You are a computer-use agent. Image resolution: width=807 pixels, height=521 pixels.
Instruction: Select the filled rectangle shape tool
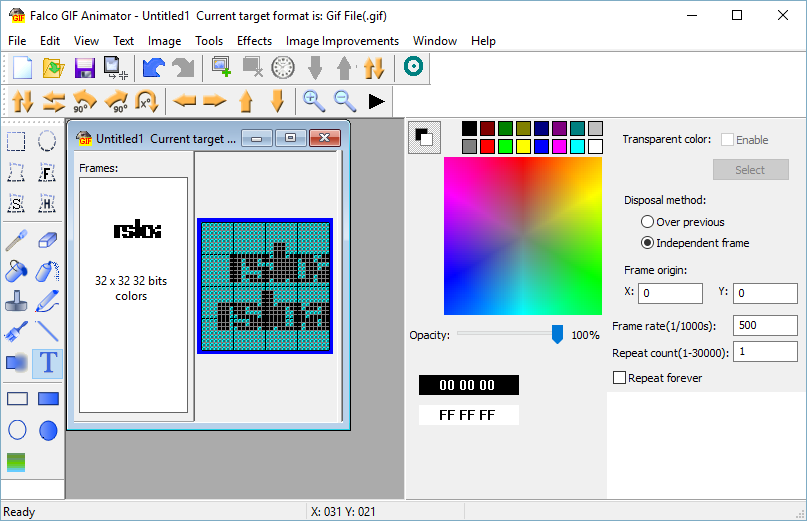click(x=48, y=399)
